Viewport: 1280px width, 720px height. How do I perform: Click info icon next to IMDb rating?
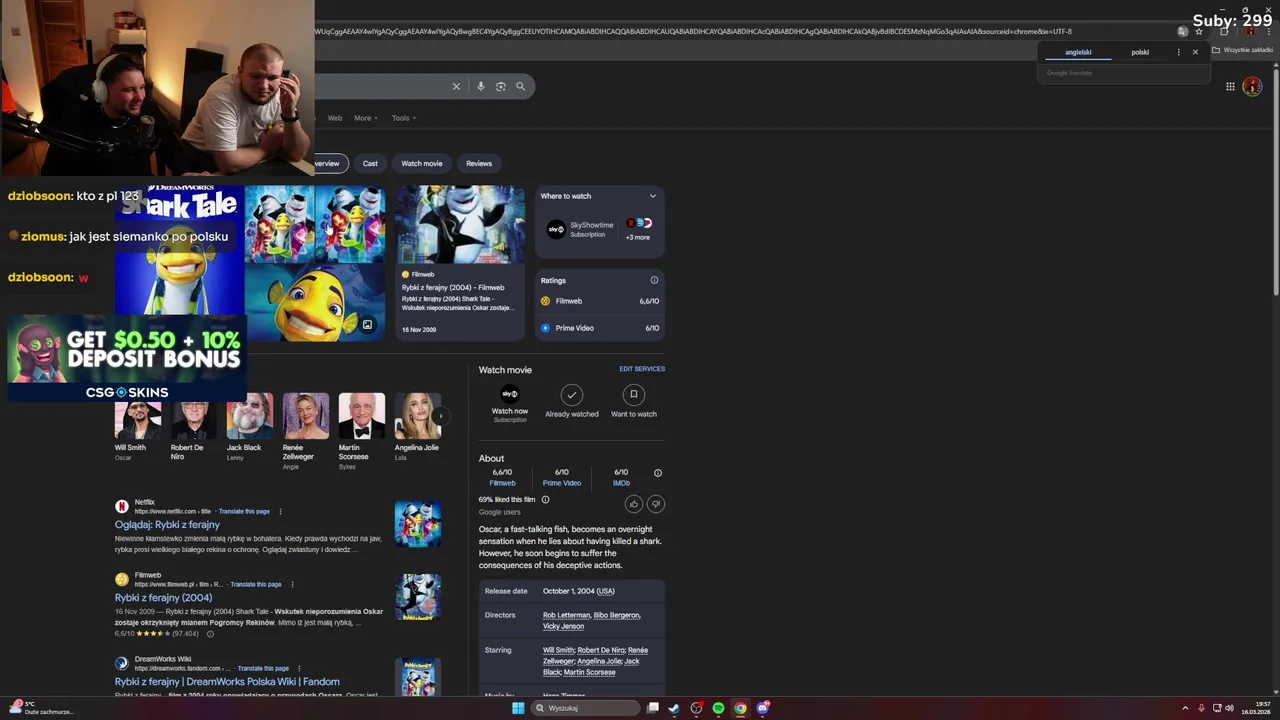(x=658, y=473)
